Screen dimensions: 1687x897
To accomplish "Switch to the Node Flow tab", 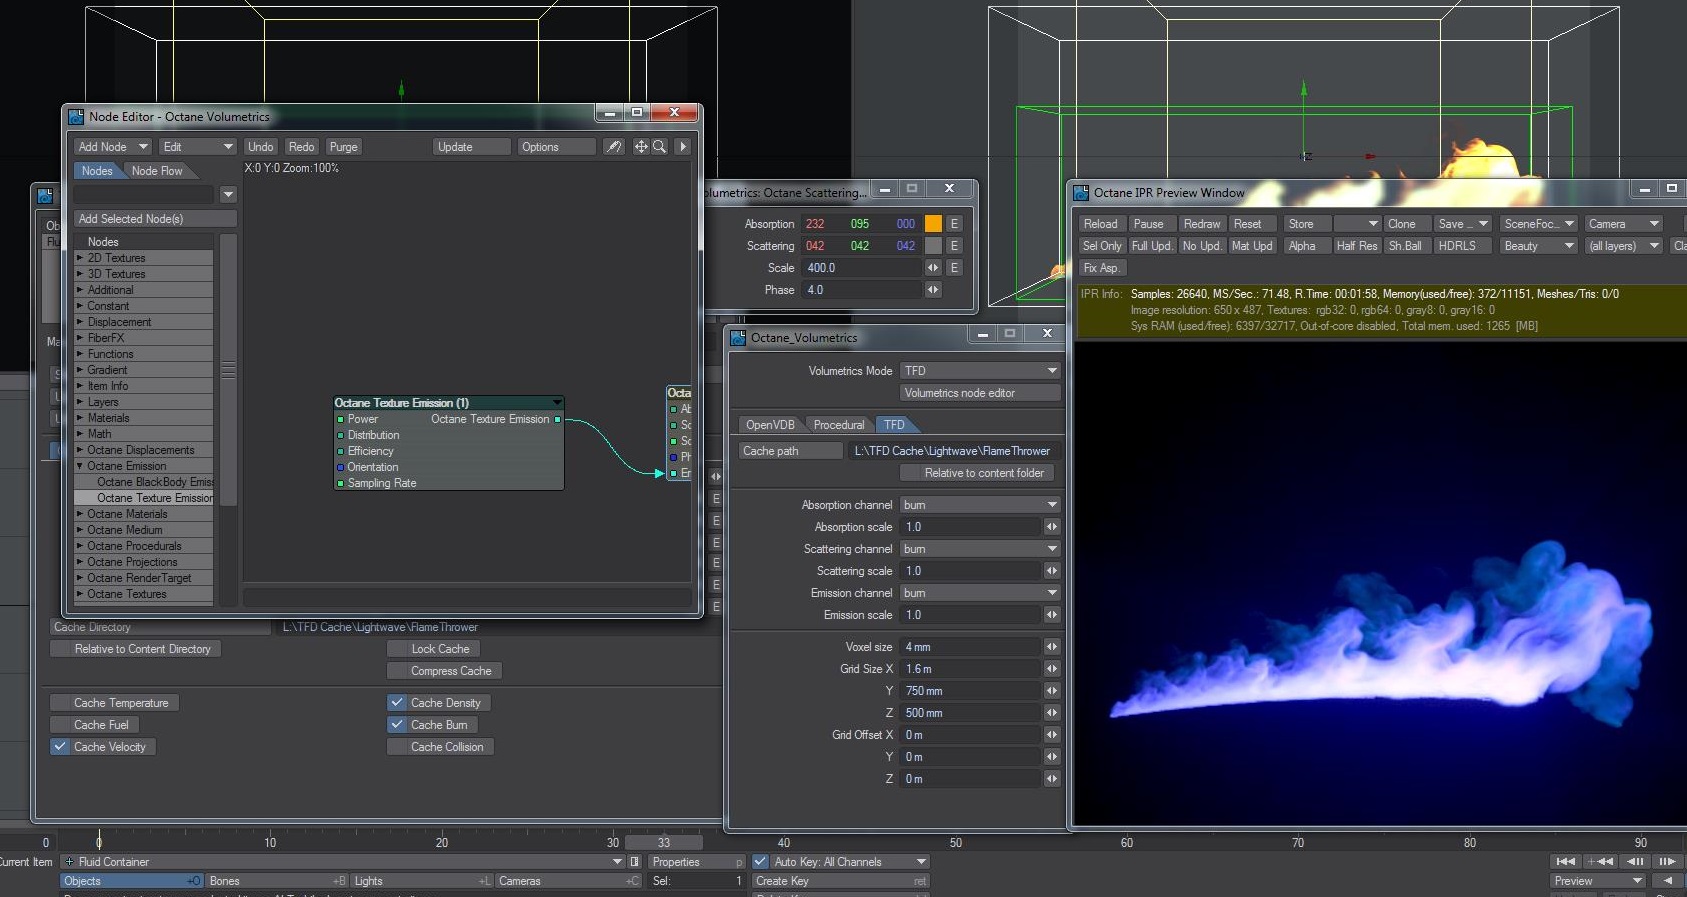I will (x=157, y=171).
